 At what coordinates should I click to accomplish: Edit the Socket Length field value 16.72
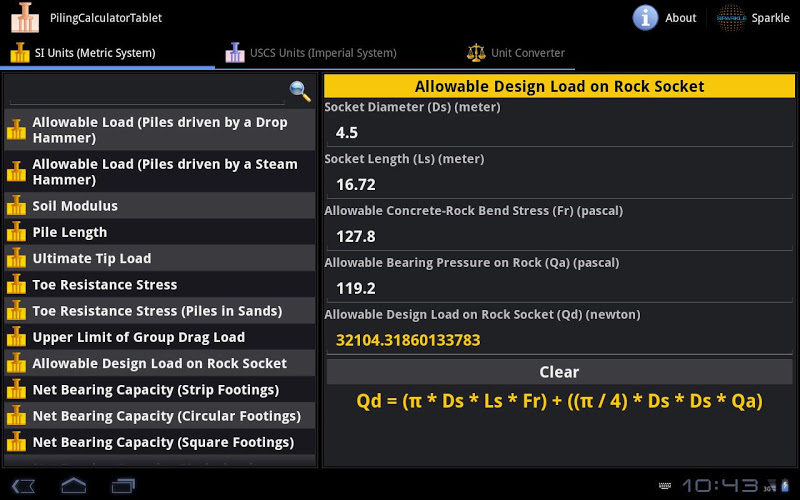[559, 184]
